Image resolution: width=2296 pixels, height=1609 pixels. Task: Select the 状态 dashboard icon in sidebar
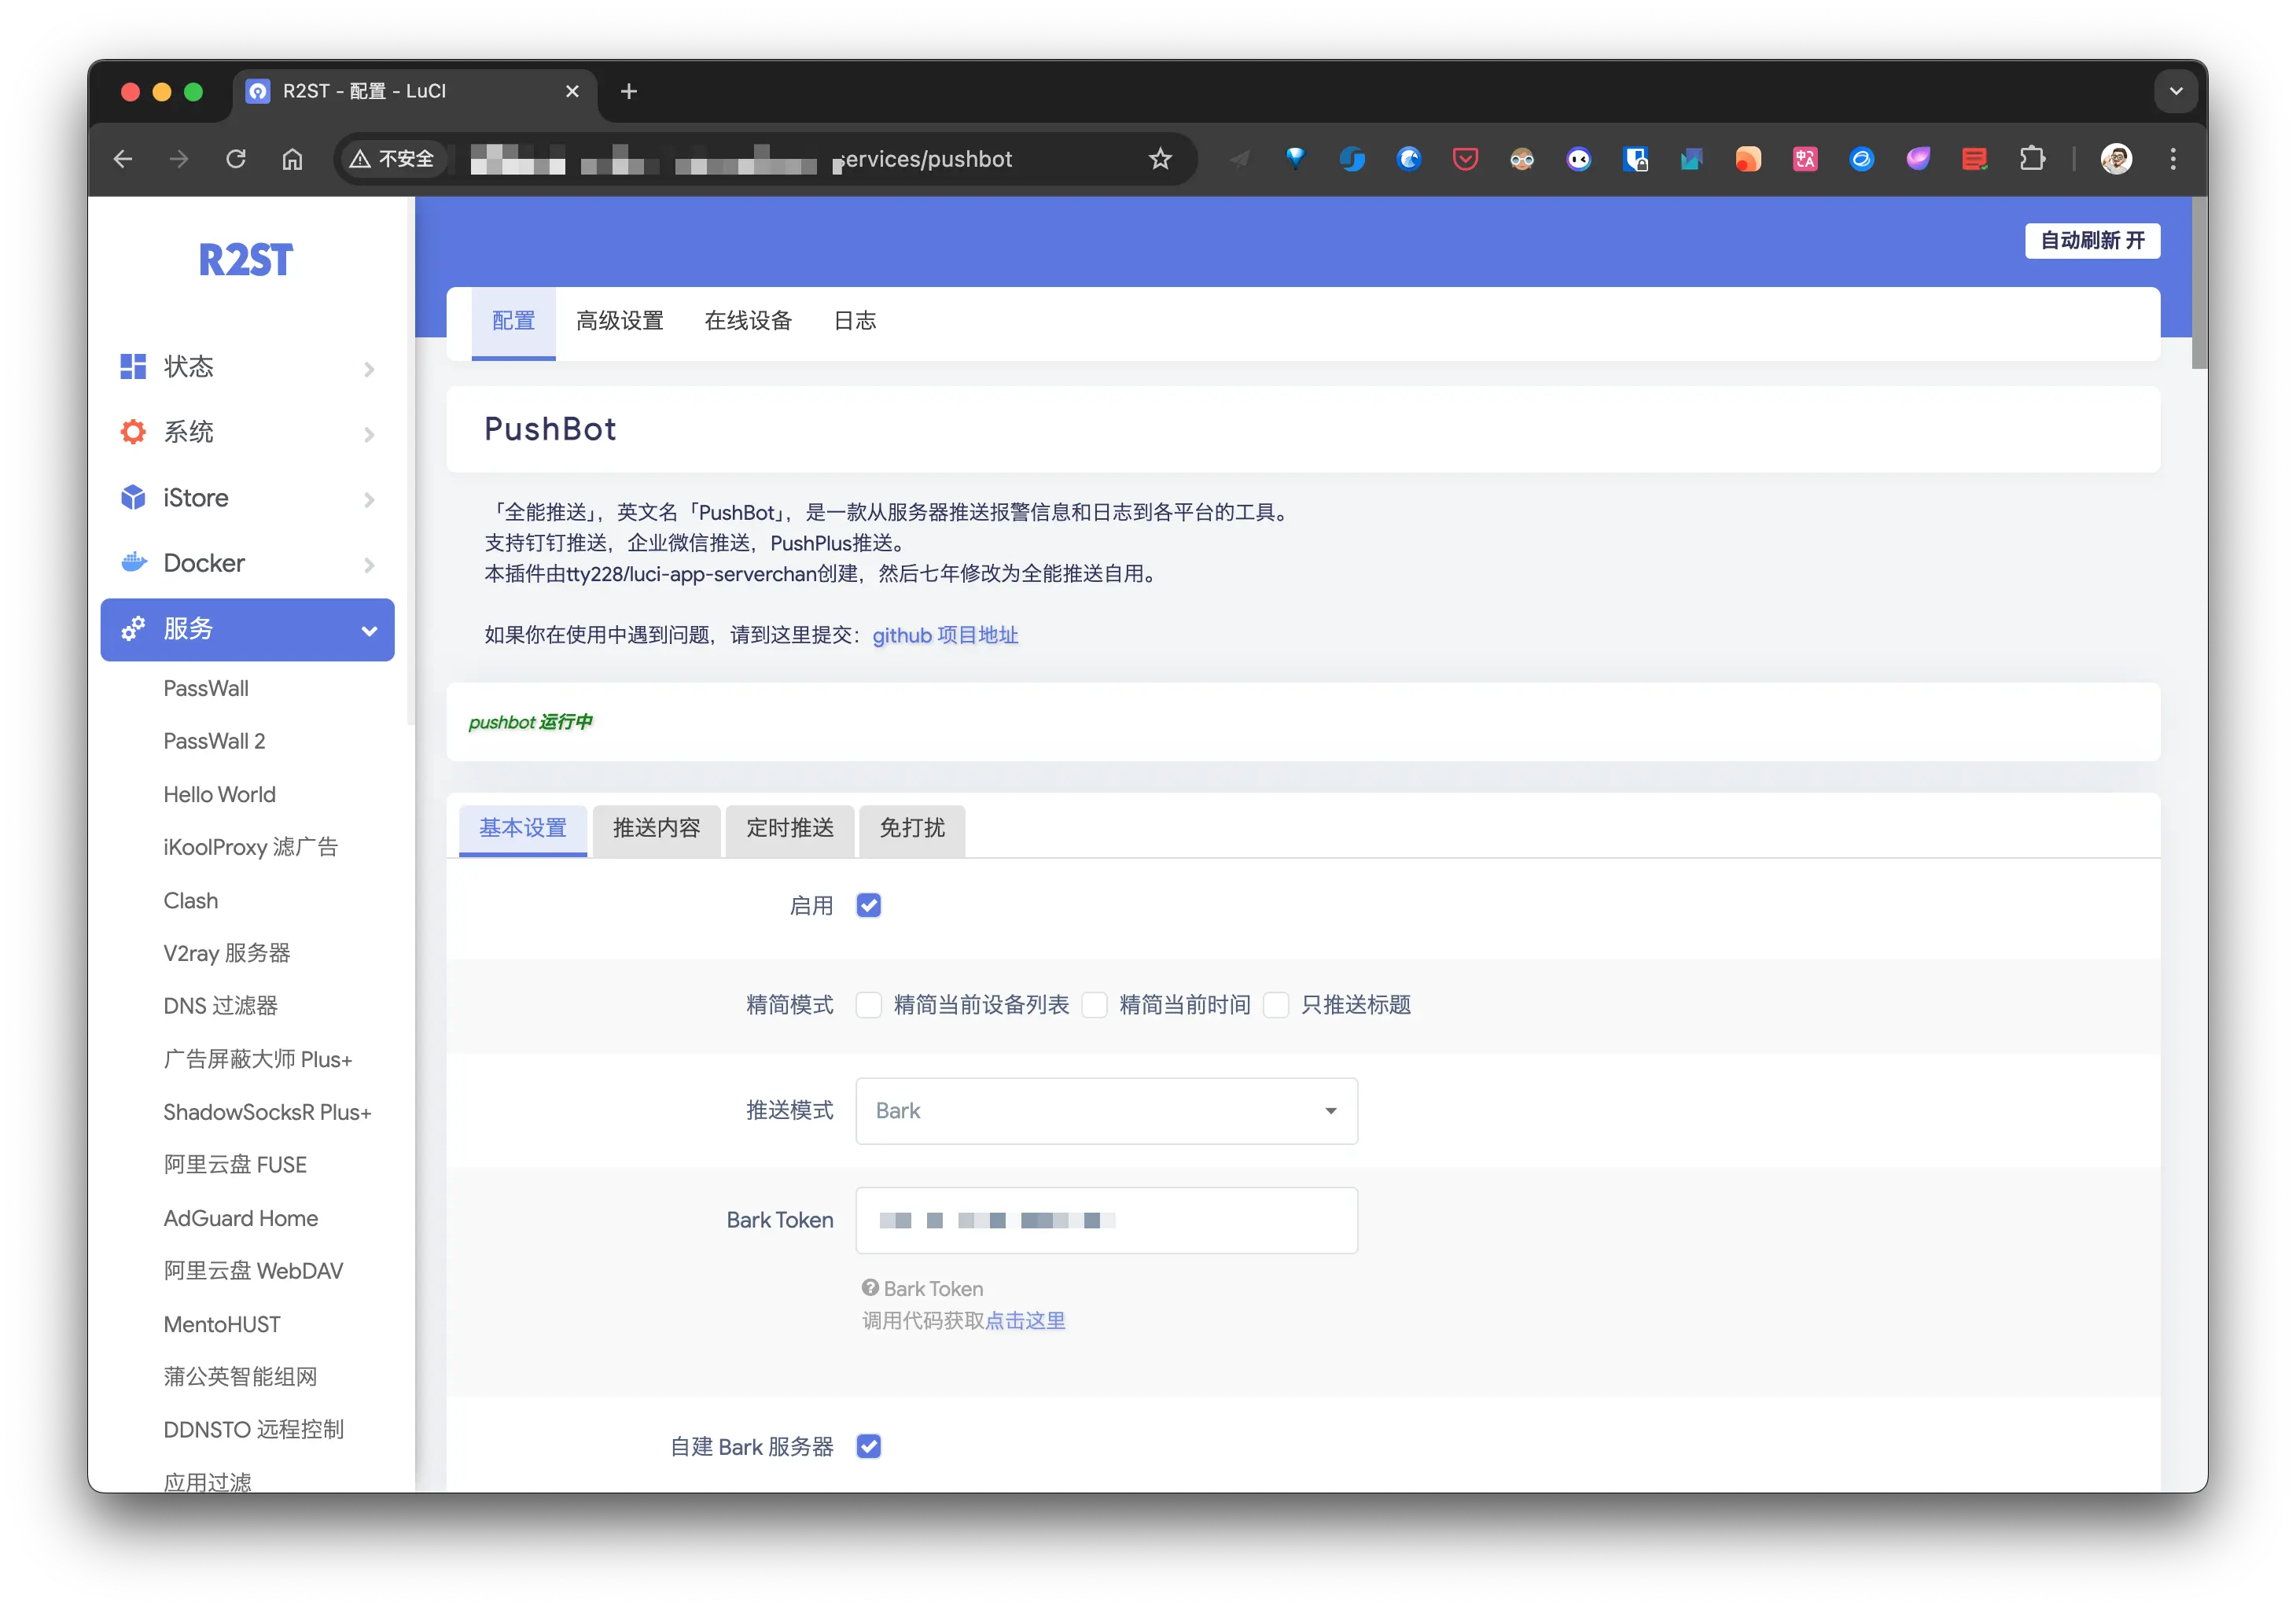(133, 366)
